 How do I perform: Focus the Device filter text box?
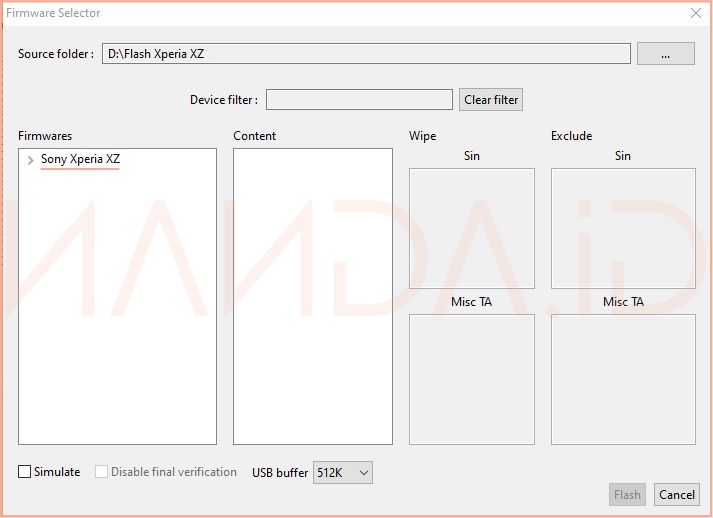358,100
